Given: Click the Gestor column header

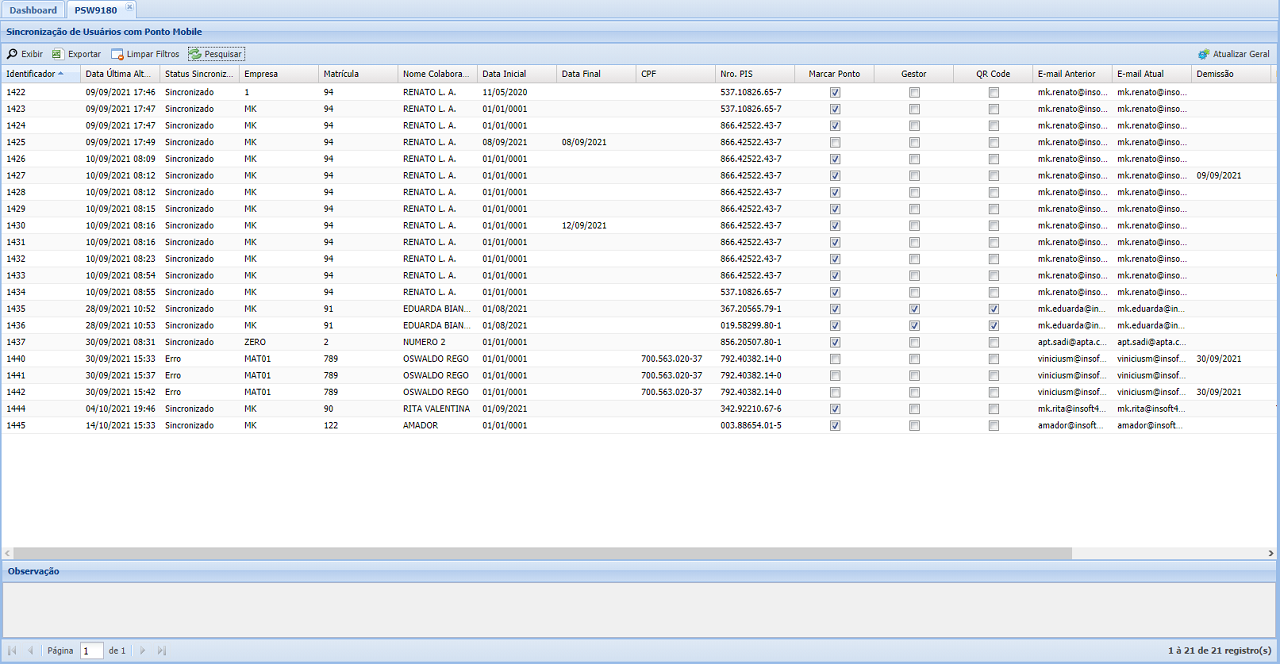Looking at the screenshot, I should 914,74.
